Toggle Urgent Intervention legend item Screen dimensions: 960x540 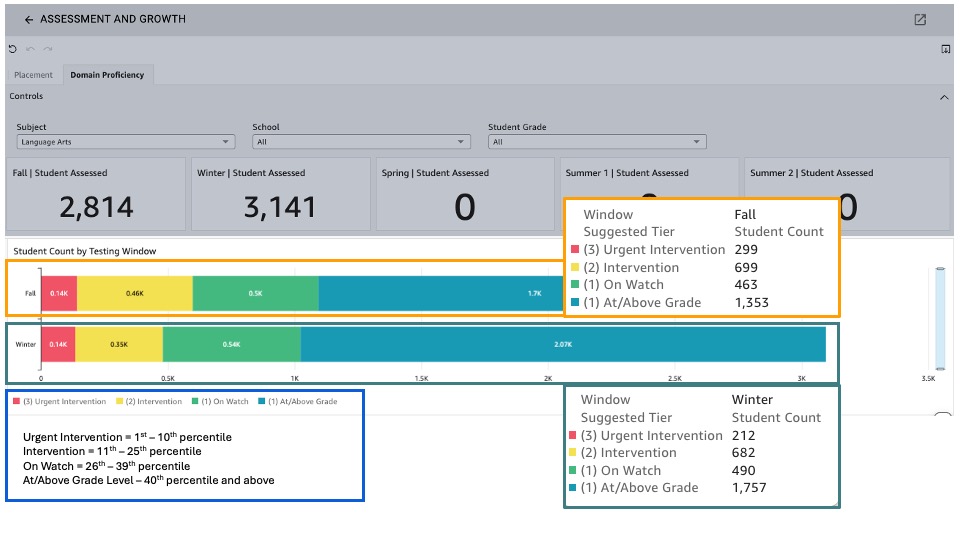point(59,402)
